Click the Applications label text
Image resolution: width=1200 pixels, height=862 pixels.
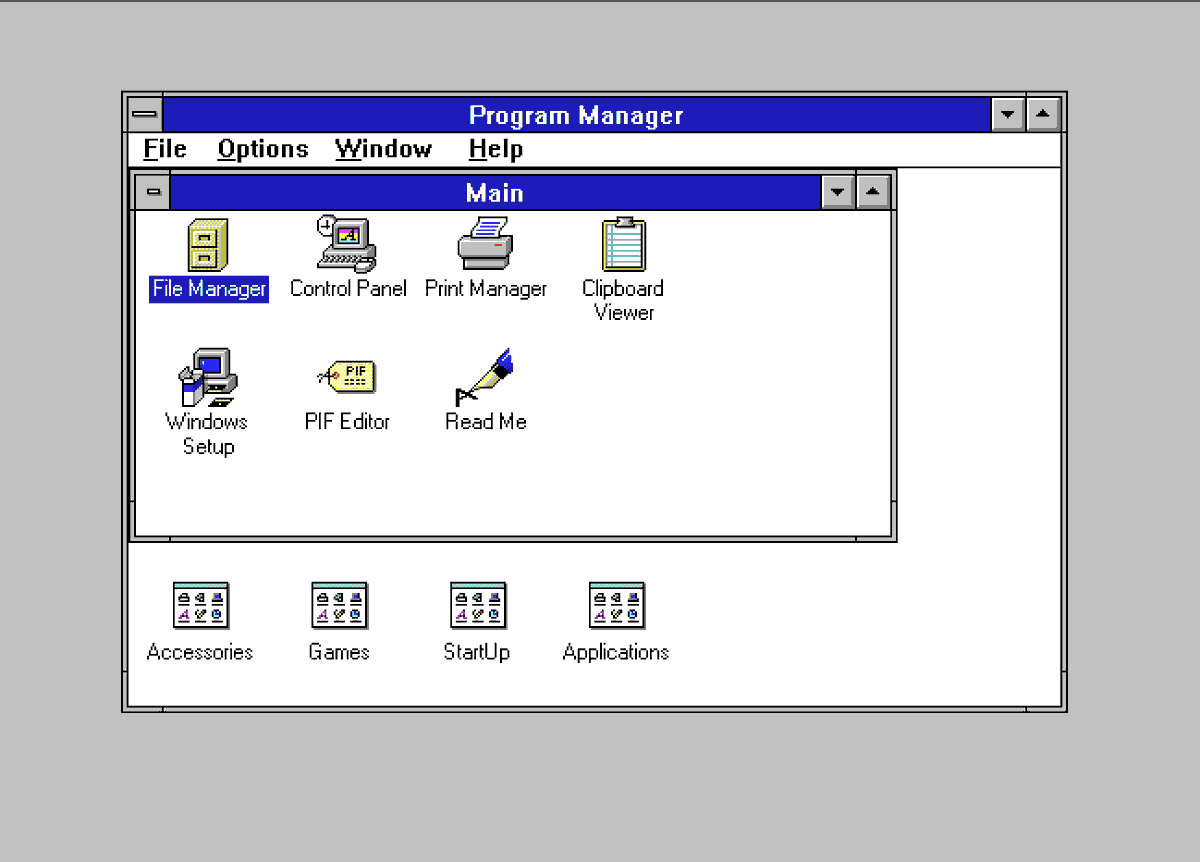pyautogui.click(x=616, y=652)
